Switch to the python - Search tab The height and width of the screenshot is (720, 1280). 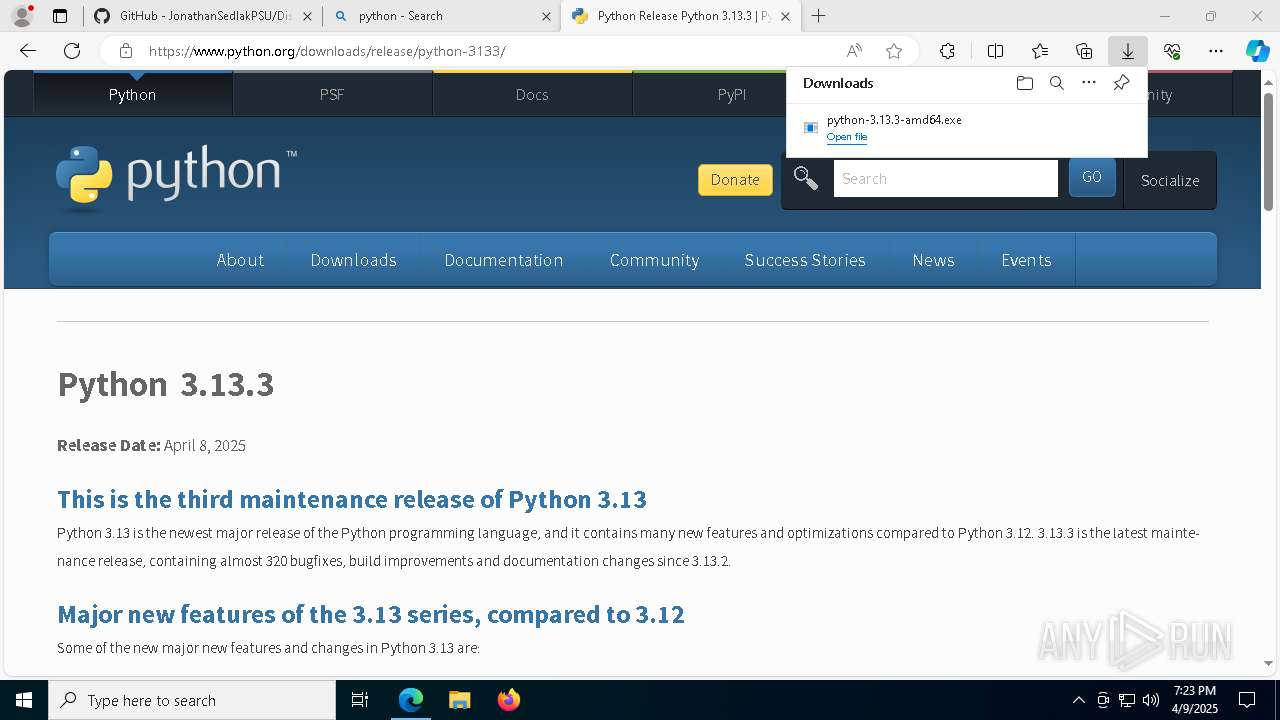pyautogui.click(x=444, y=16)
